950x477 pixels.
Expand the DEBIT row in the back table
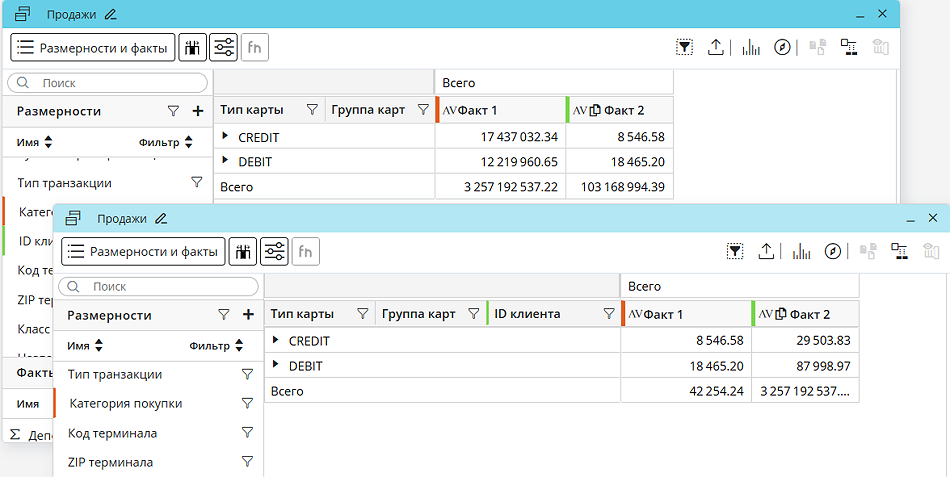tap(225, 161)
